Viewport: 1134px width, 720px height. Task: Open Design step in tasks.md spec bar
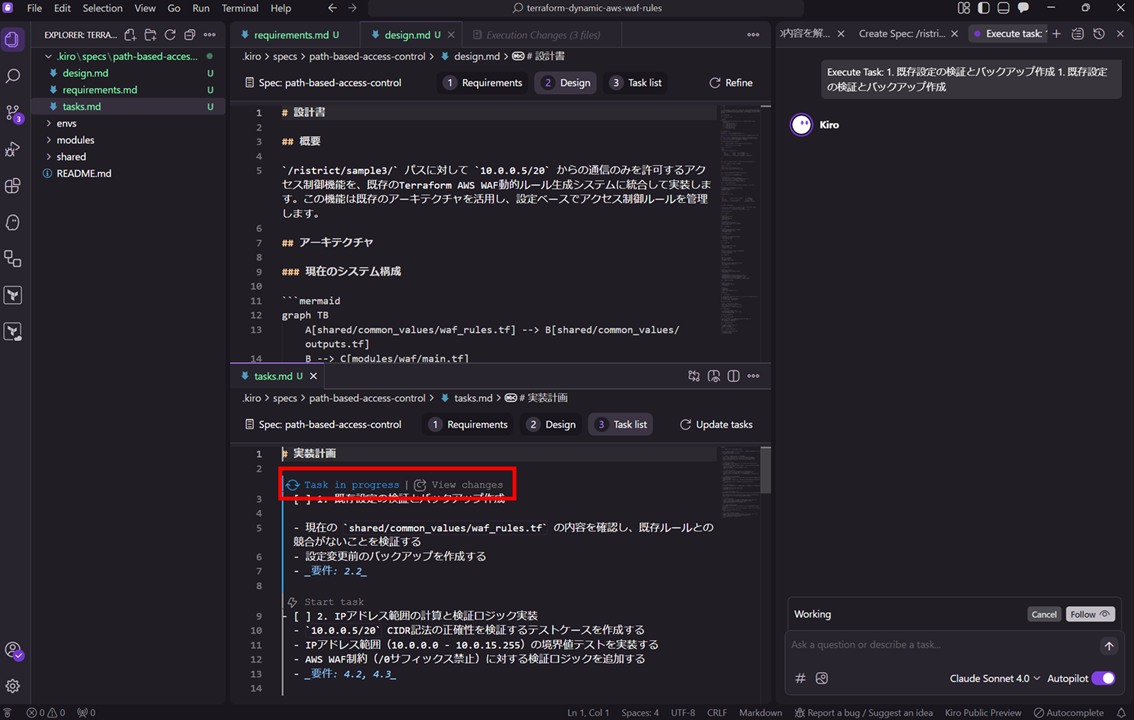[552, 424]
